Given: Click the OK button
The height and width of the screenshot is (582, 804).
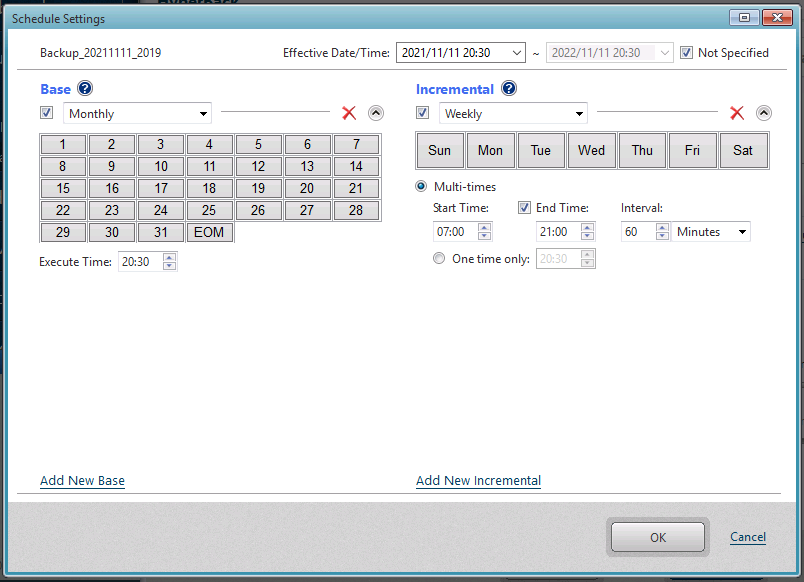Looking at the screenshot, I should (x=658, y=537).
